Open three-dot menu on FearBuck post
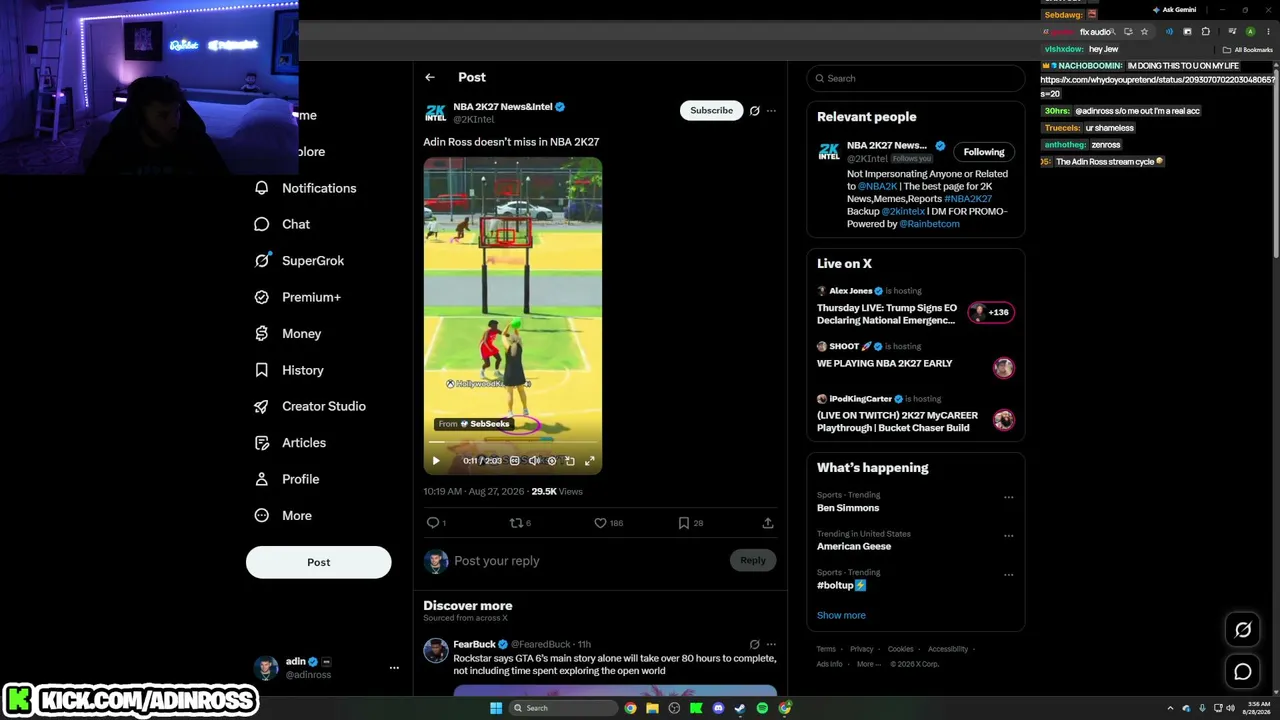Screen dimensions: 1280x720 [771, 645]
